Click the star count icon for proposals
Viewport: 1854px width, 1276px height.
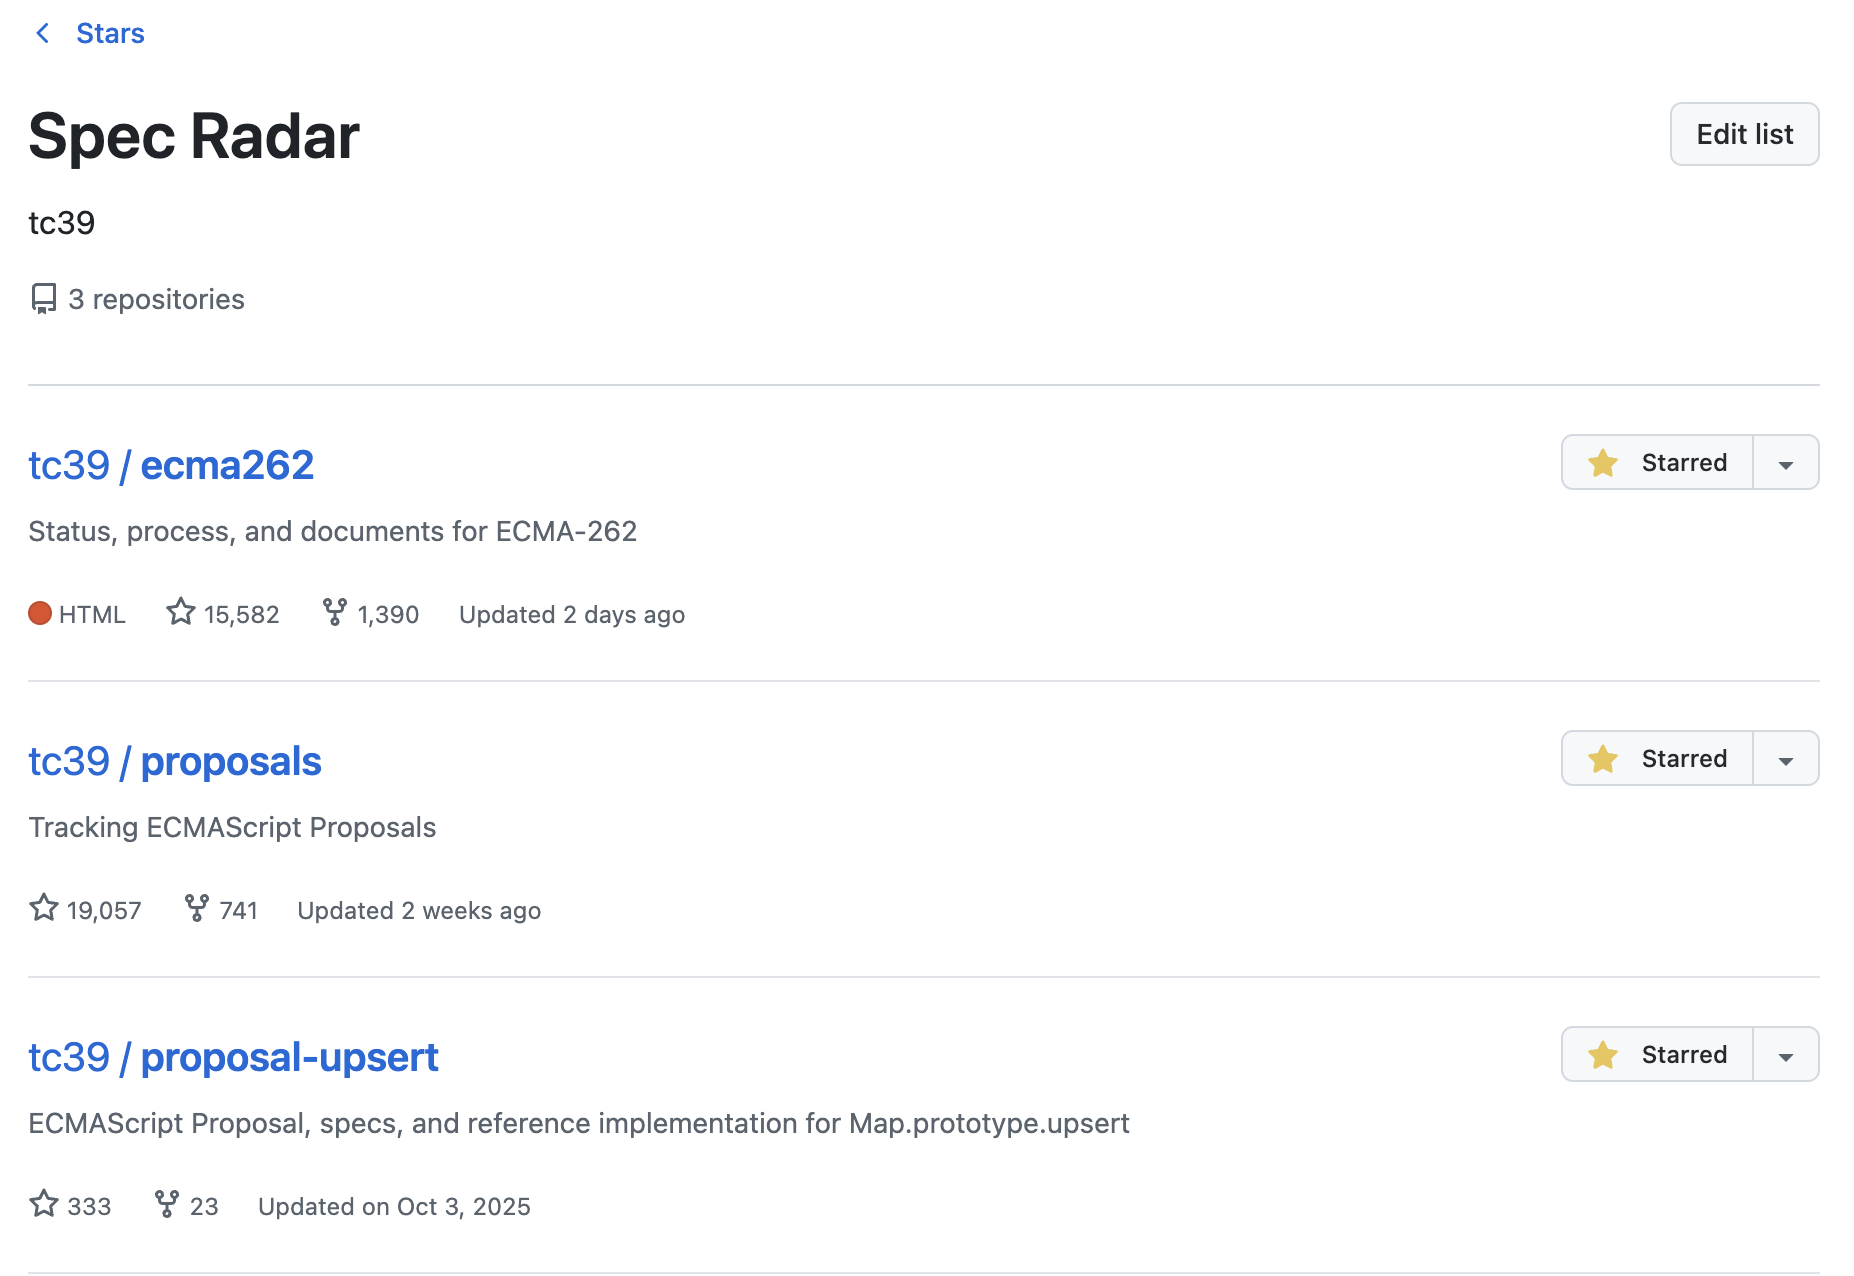tap(44, 908)
